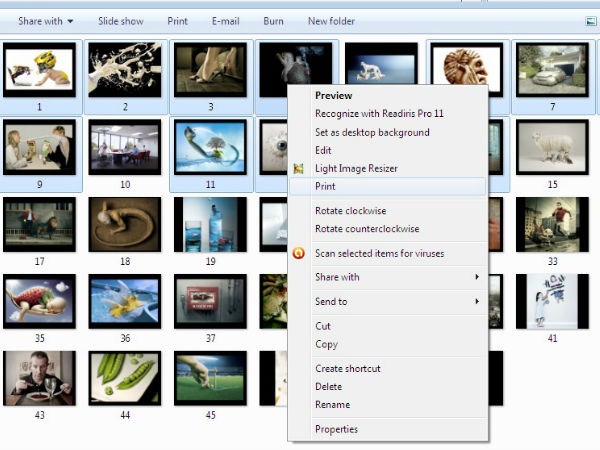Screen dimensions: 600x450
Task: Open the Share with toolbar dropdown
Action: (x=45, y=21)
